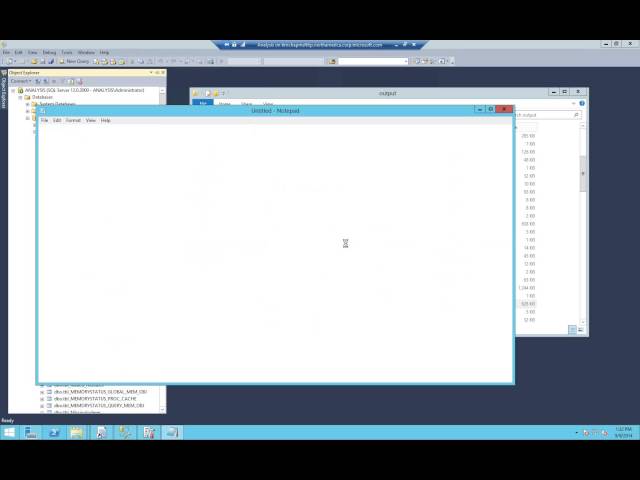This screenshot has width=640, height=480.
Task: Click the File tab in output Explorer window
Action: 203,103
